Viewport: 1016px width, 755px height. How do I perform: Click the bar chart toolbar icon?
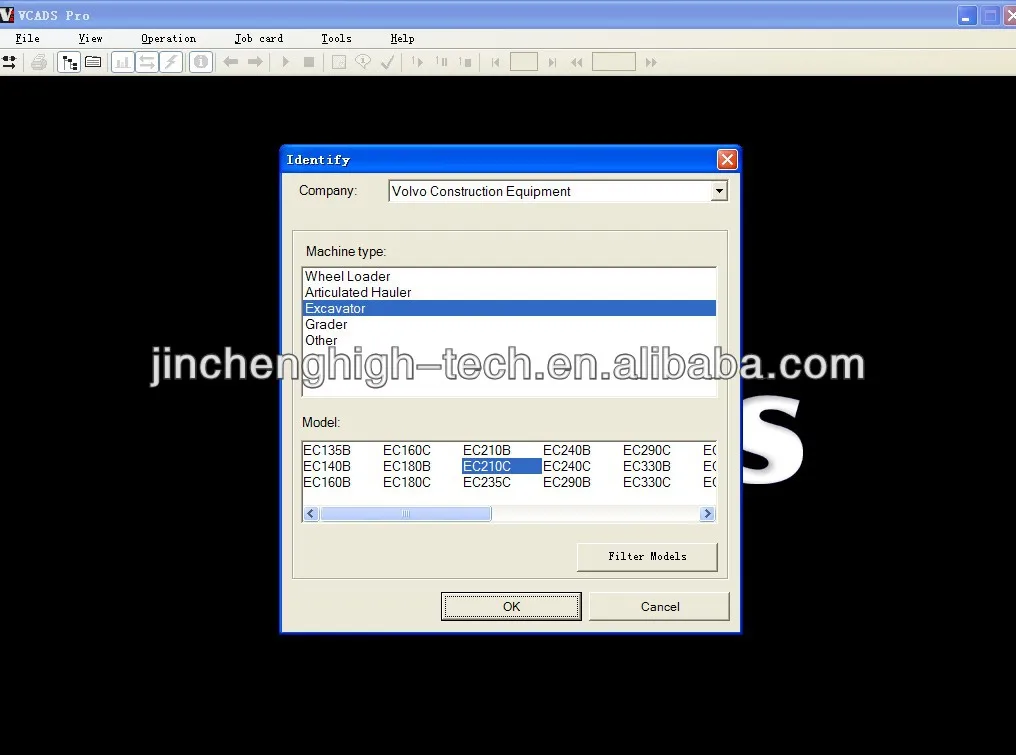pos(122,62)
